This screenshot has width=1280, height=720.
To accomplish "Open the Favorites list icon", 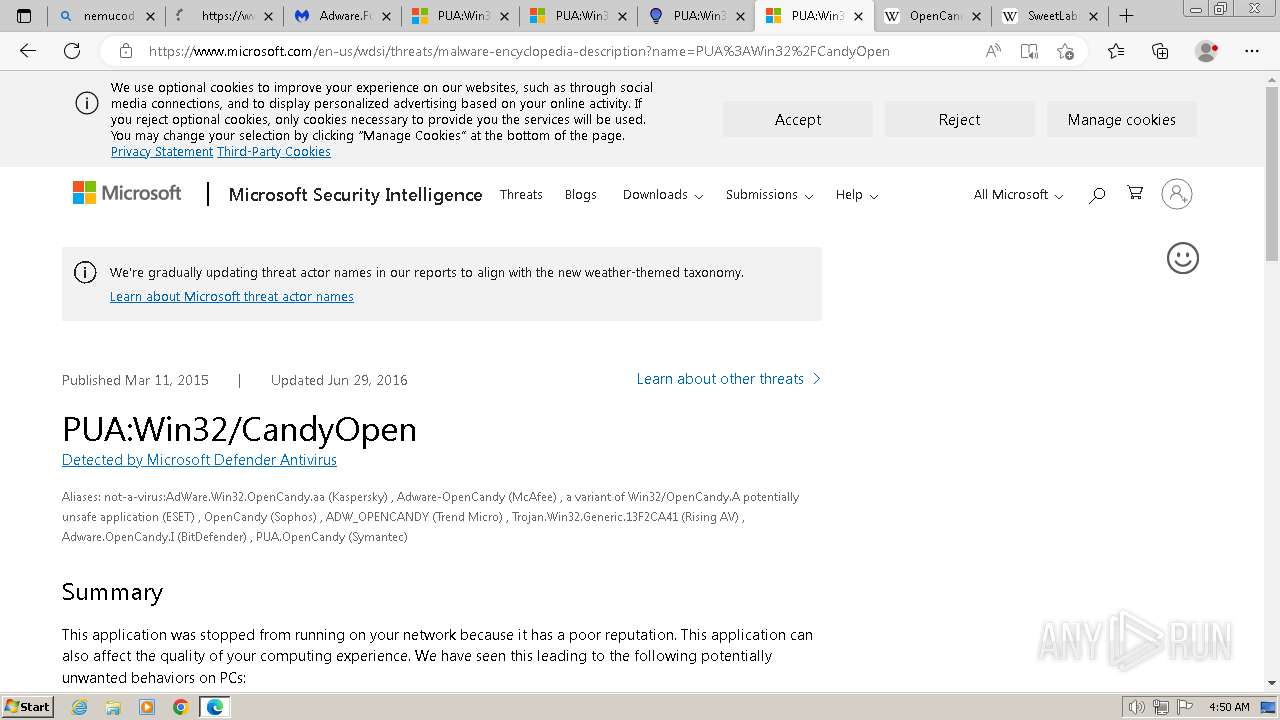I will pyautogui.click(x=1116, y=51).
